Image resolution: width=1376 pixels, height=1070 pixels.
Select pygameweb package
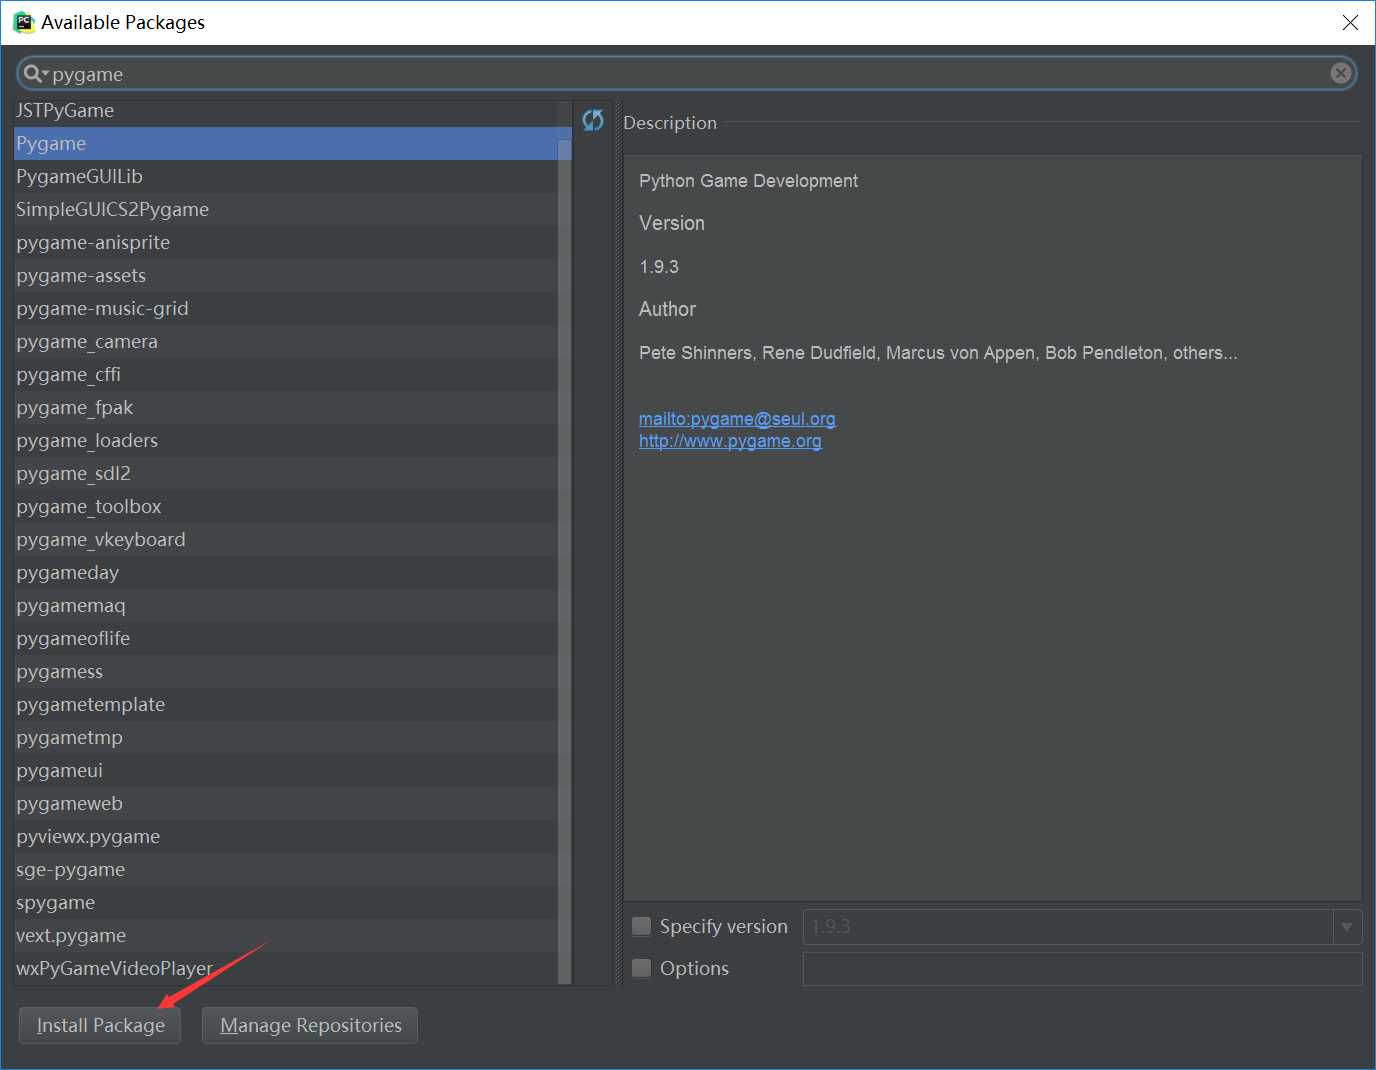(x=286, y=803)
